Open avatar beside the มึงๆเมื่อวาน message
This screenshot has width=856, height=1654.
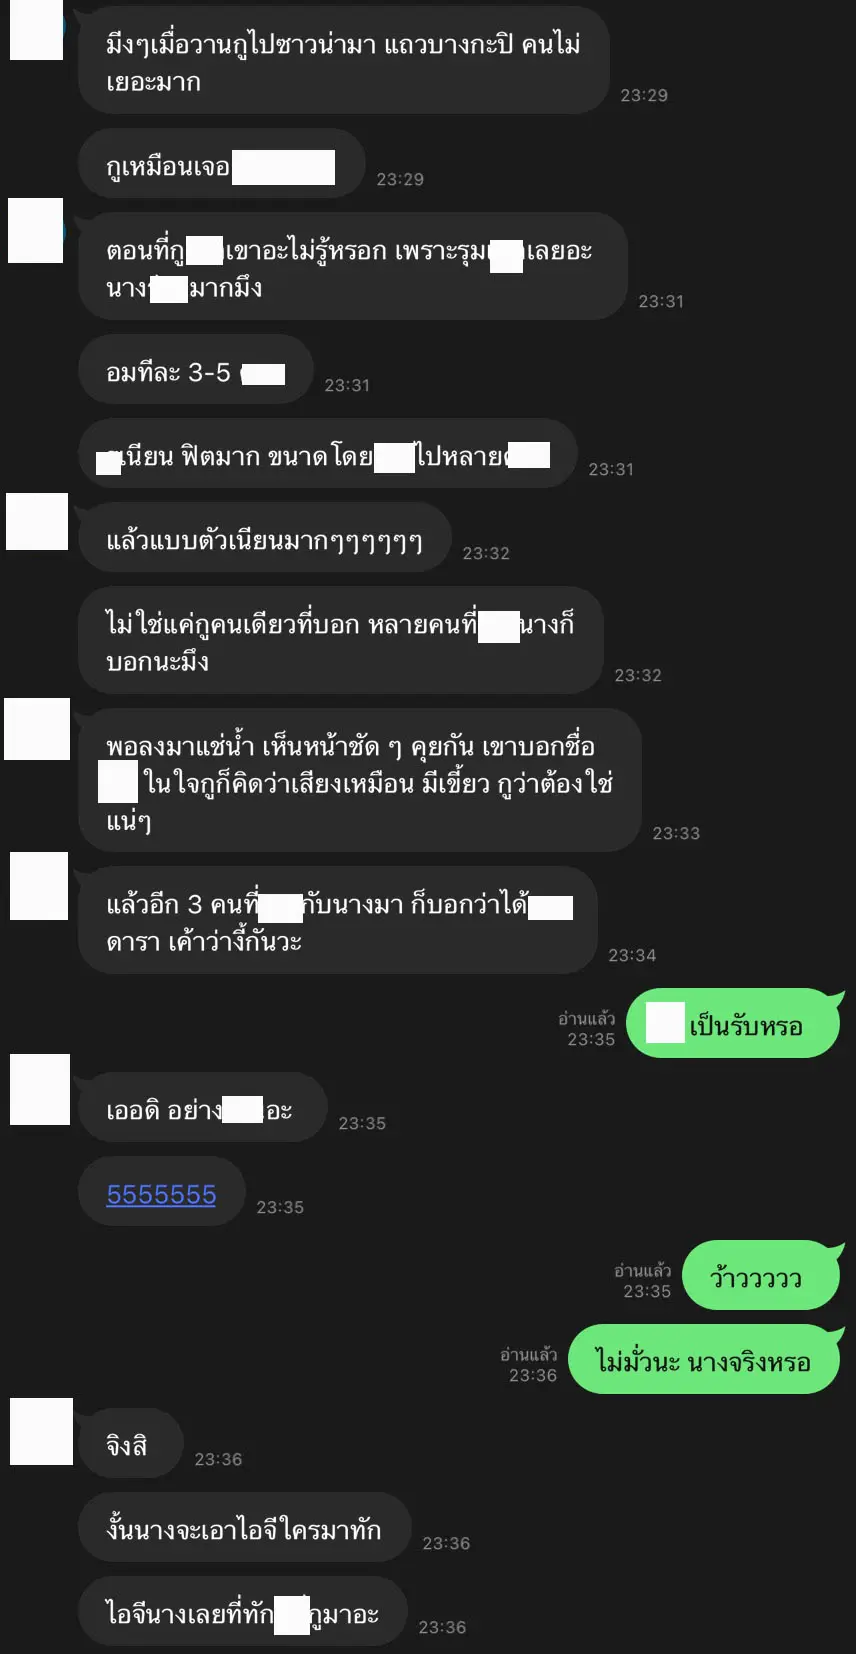pyautogui.click(x=36, y=30)
